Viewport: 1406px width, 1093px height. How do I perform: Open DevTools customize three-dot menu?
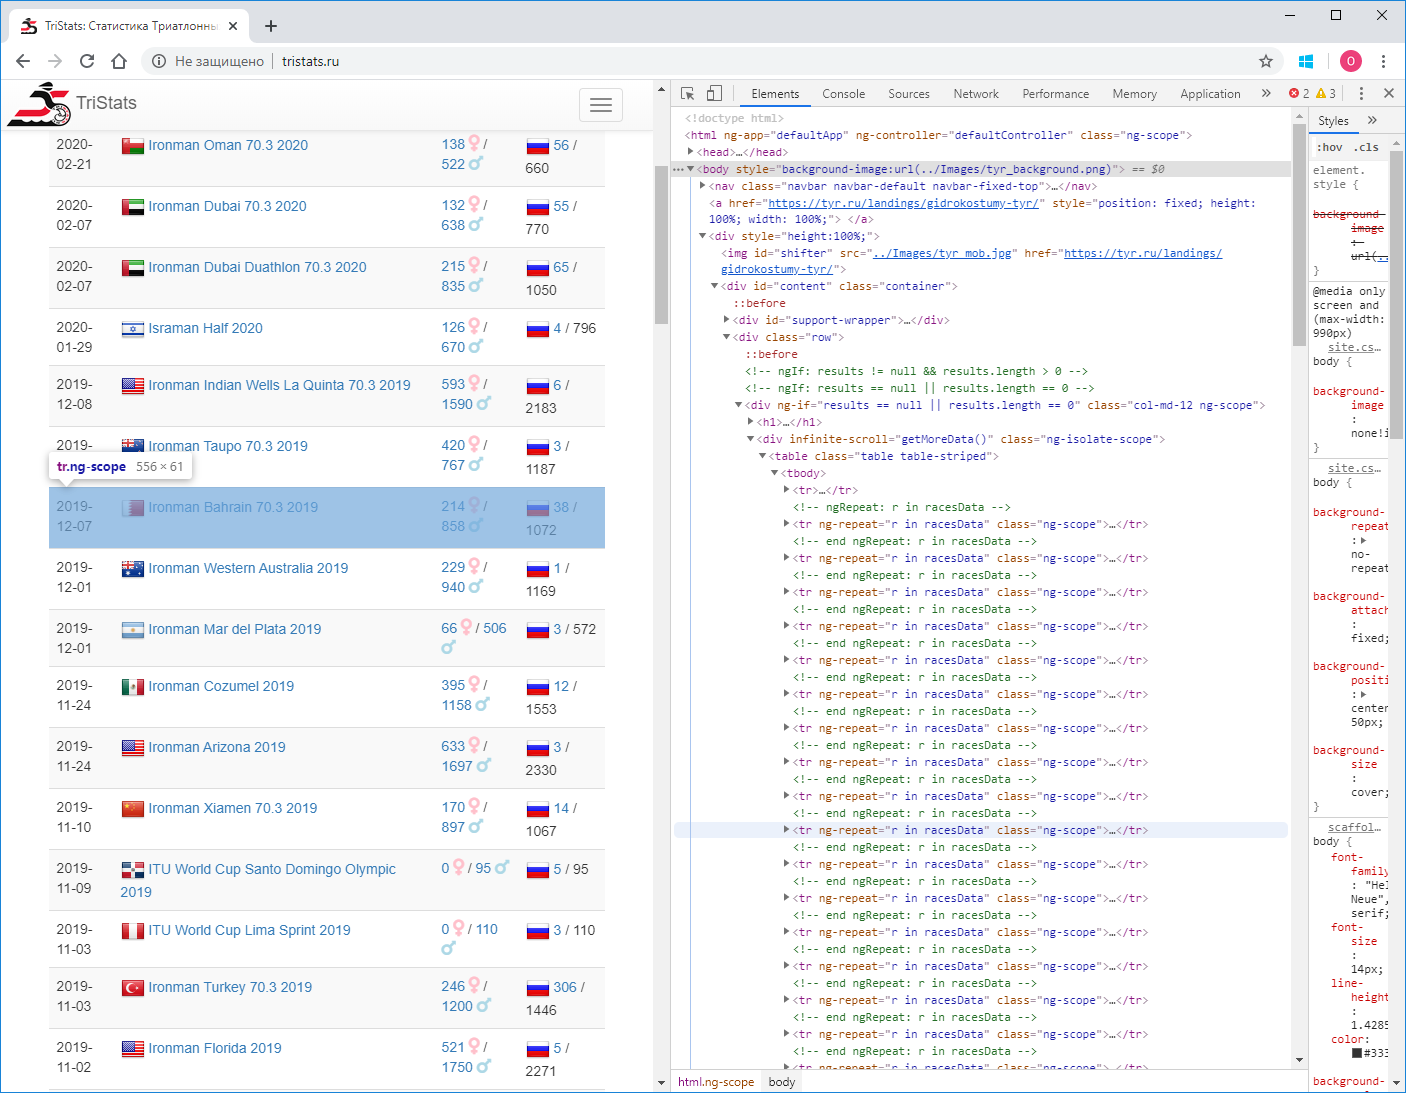point(1361,93)
